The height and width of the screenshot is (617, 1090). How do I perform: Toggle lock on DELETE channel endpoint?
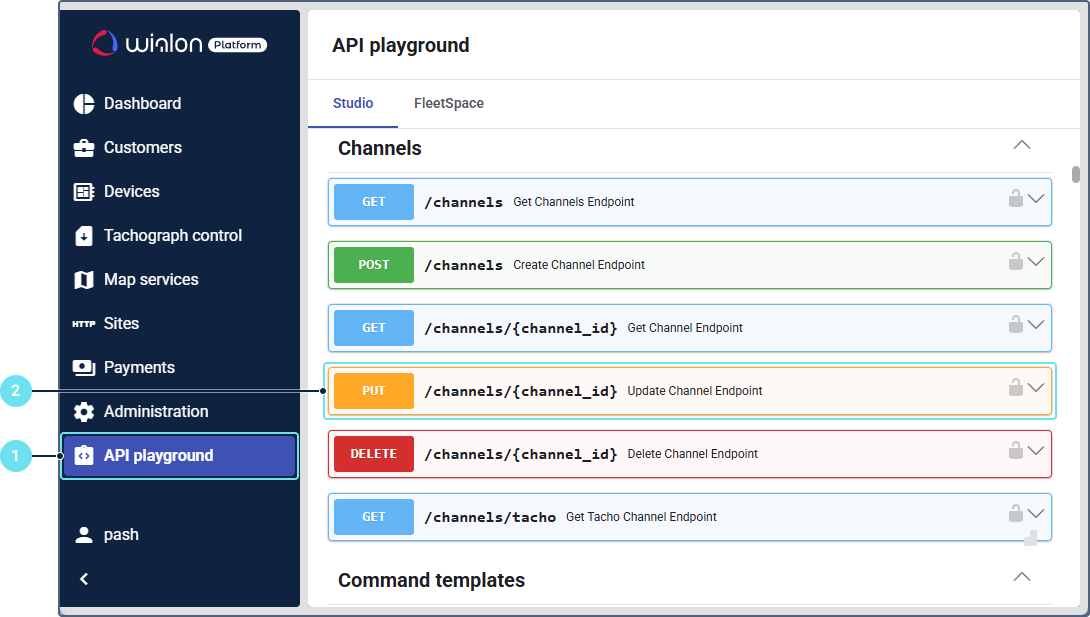(x=1015, y=450)
